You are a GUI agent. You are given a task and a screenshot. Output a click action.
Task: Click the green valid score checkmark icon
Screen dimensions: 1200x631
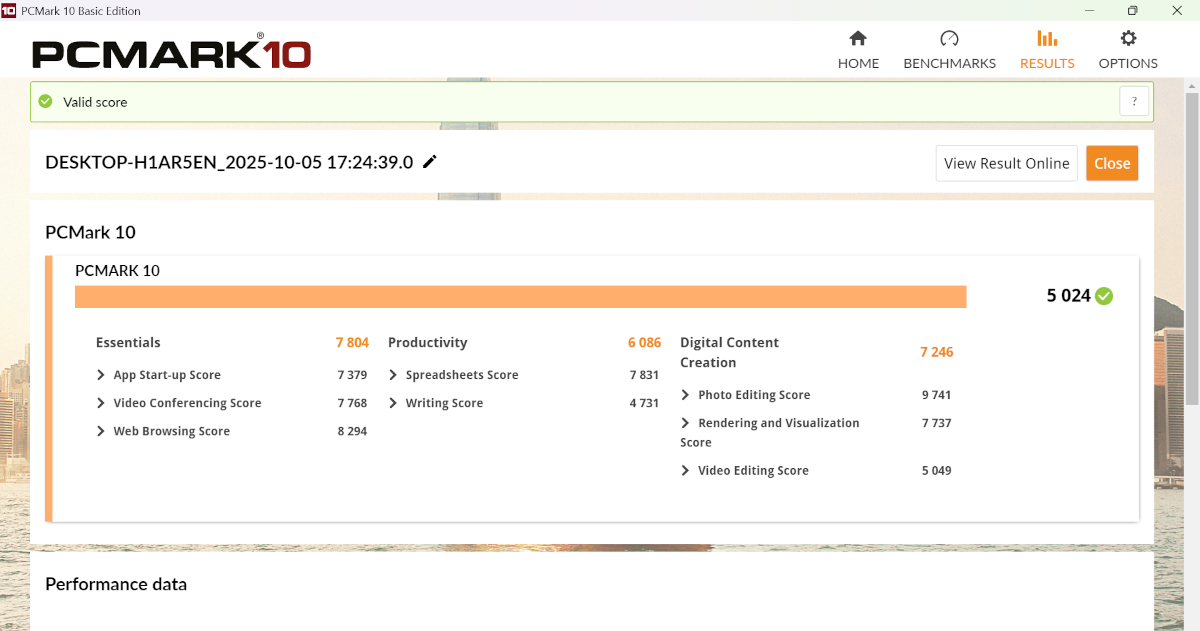click(x=45, y=101)
